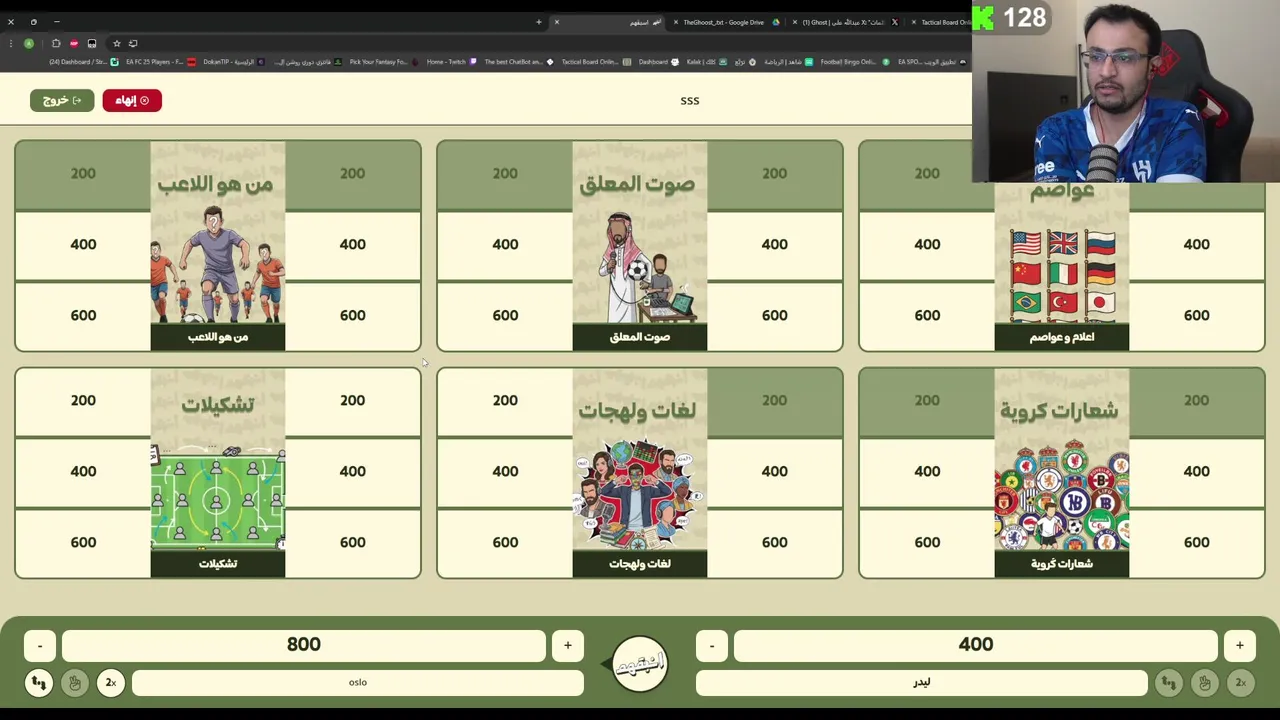The width and height of the screenshot is (1280, 720).
Task: Pick the right 600 question of اعلام و عواصم
Action: click(x=1197, y=316)
